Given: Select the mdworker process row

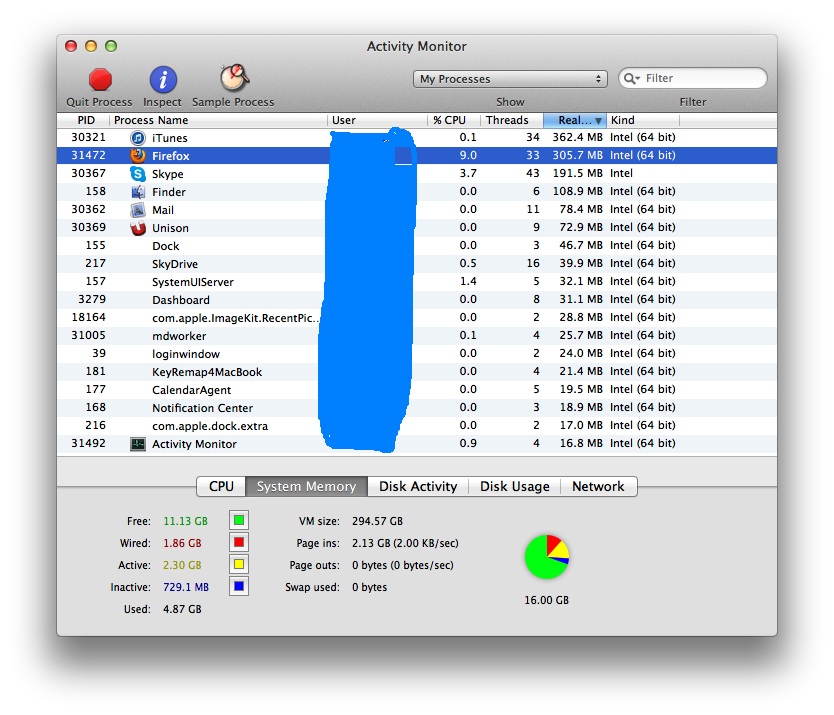Looking at the screenshot, I should (416, 336).
